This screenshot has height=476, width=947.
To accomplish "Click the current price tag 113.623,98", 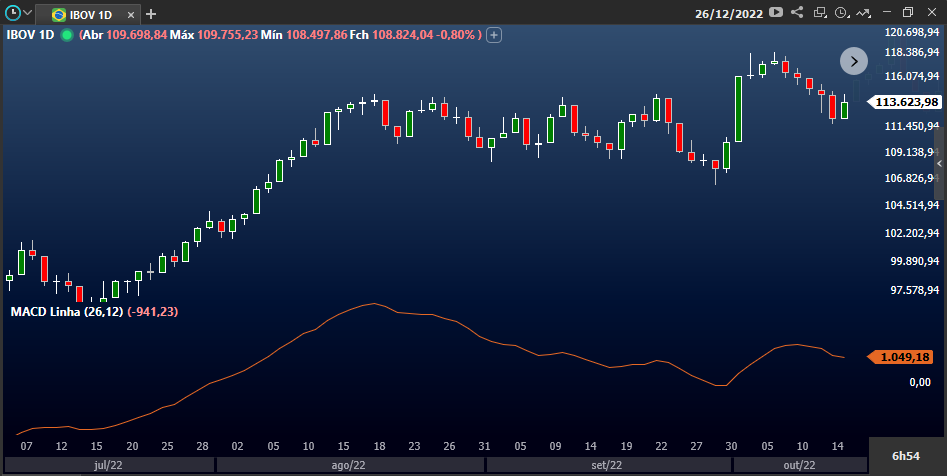I will (904, 102).
